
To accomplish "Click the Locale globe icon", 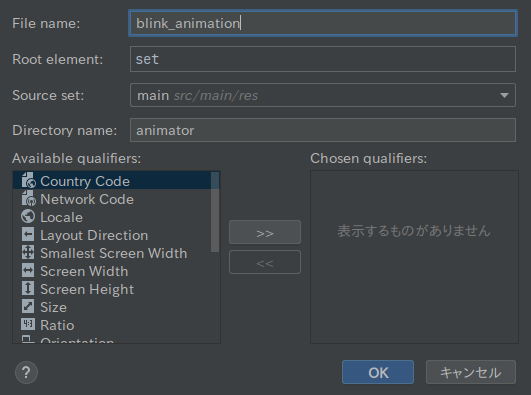I will click(28, 216).
